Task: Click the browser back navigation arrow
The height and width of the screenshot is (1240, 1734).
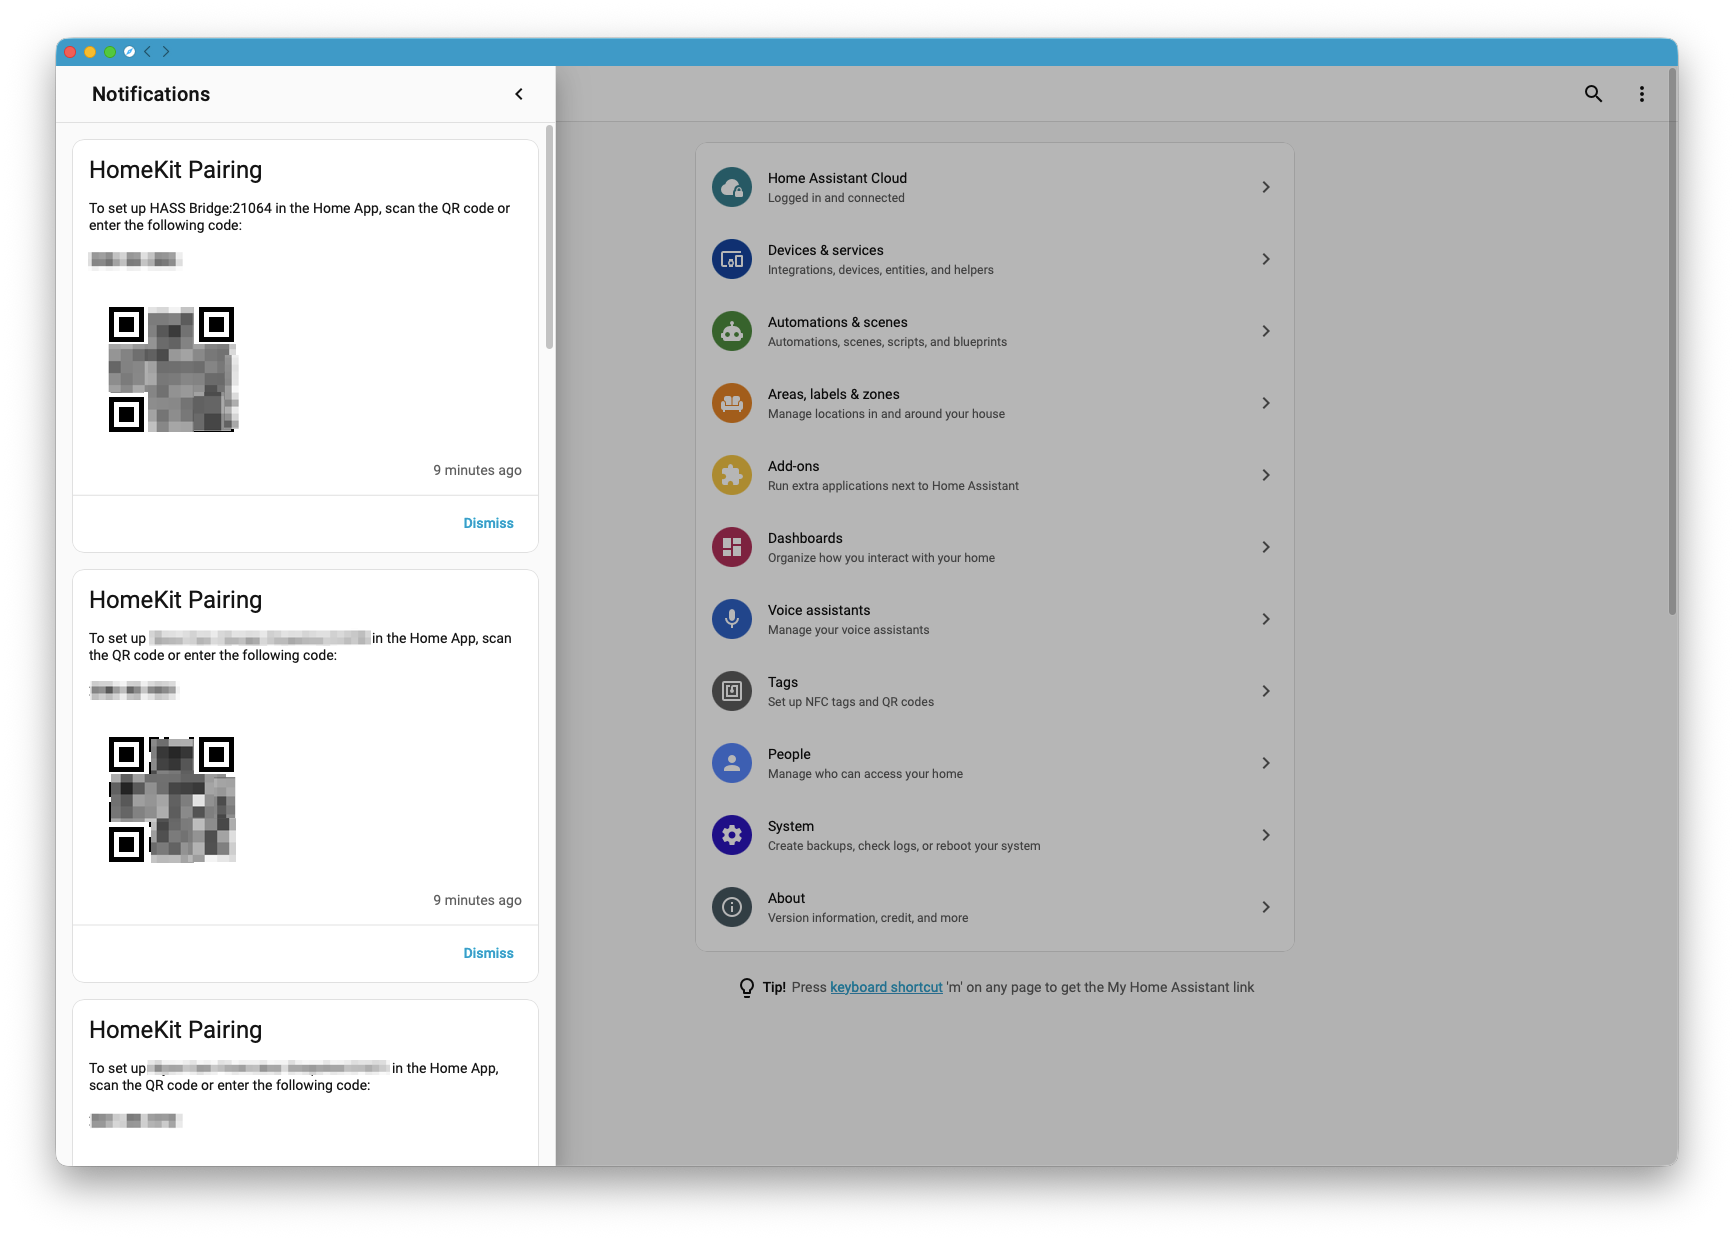Action: tap(147, 51)
